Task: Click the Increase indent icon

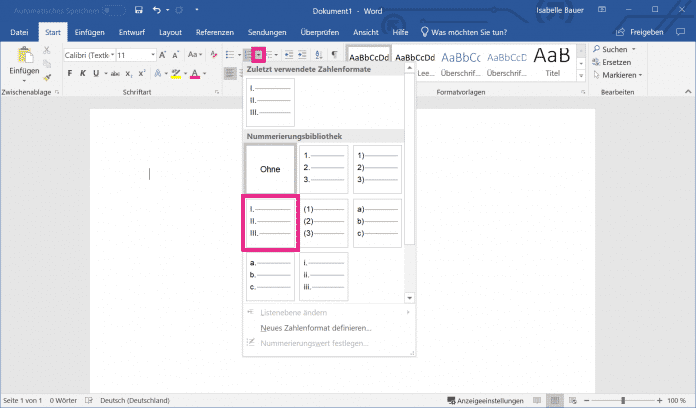Action: [x=301, y=55]
